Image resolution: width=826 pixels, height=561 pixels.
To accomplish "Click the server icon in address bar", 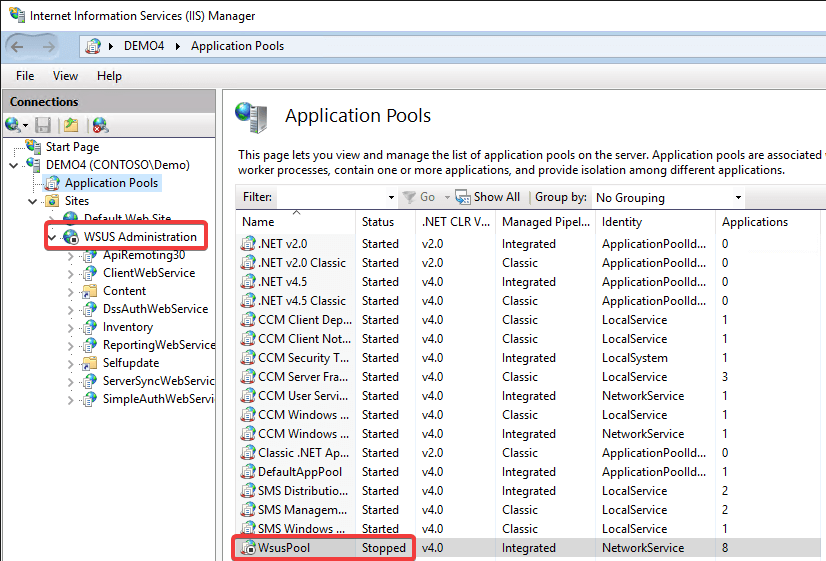I will [93, 46].
